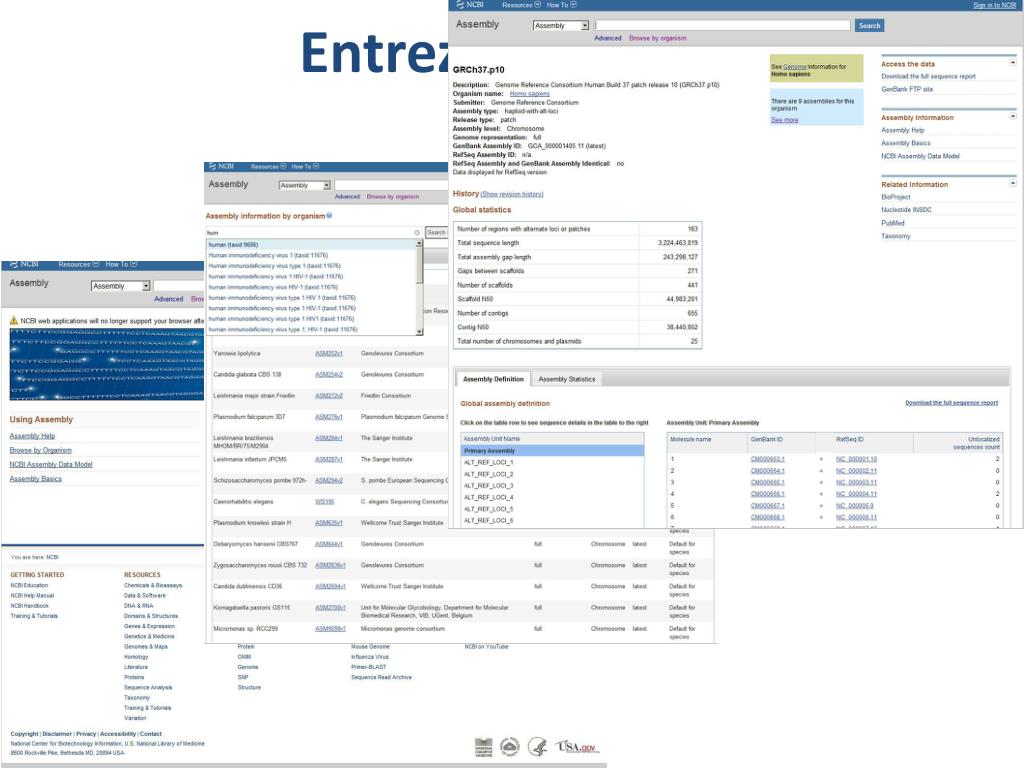The image size is (1024, 768).
Task: Click See more assemblies link
Action: 784,120
